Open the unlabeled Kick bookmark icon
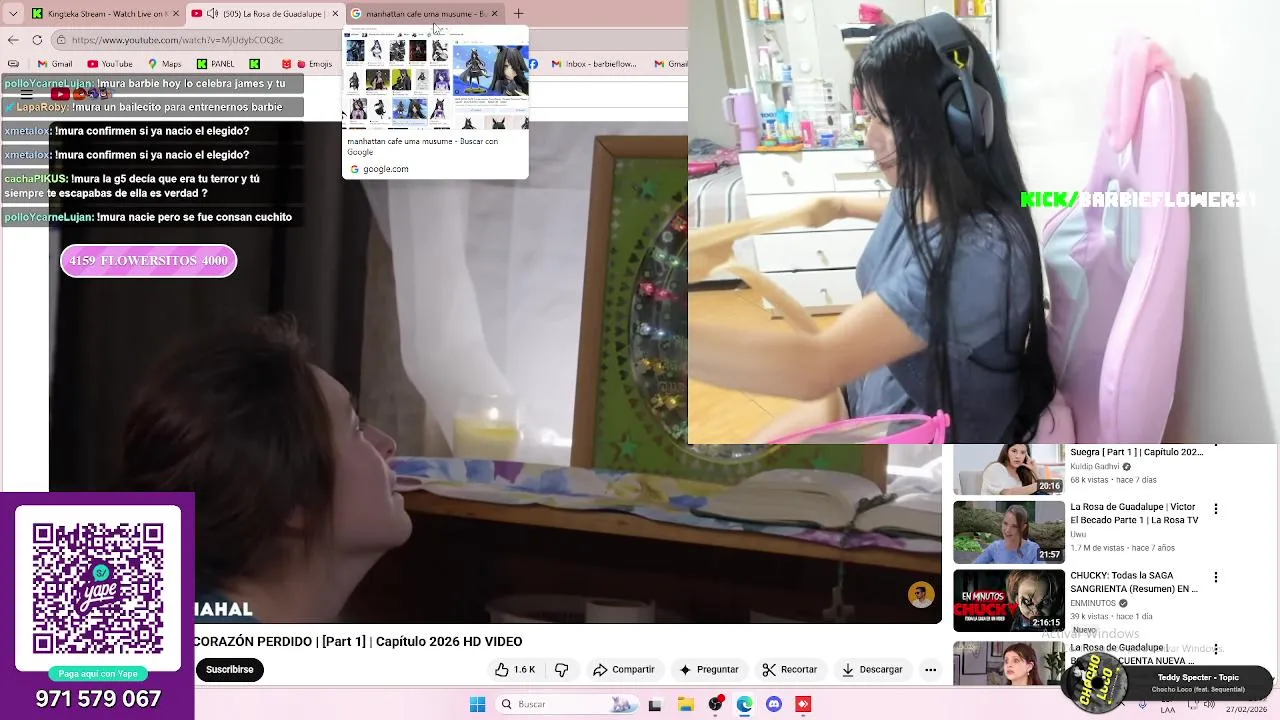Image resolution: width=1280 pixels, height=720 pixels. (x=254, y=64)
